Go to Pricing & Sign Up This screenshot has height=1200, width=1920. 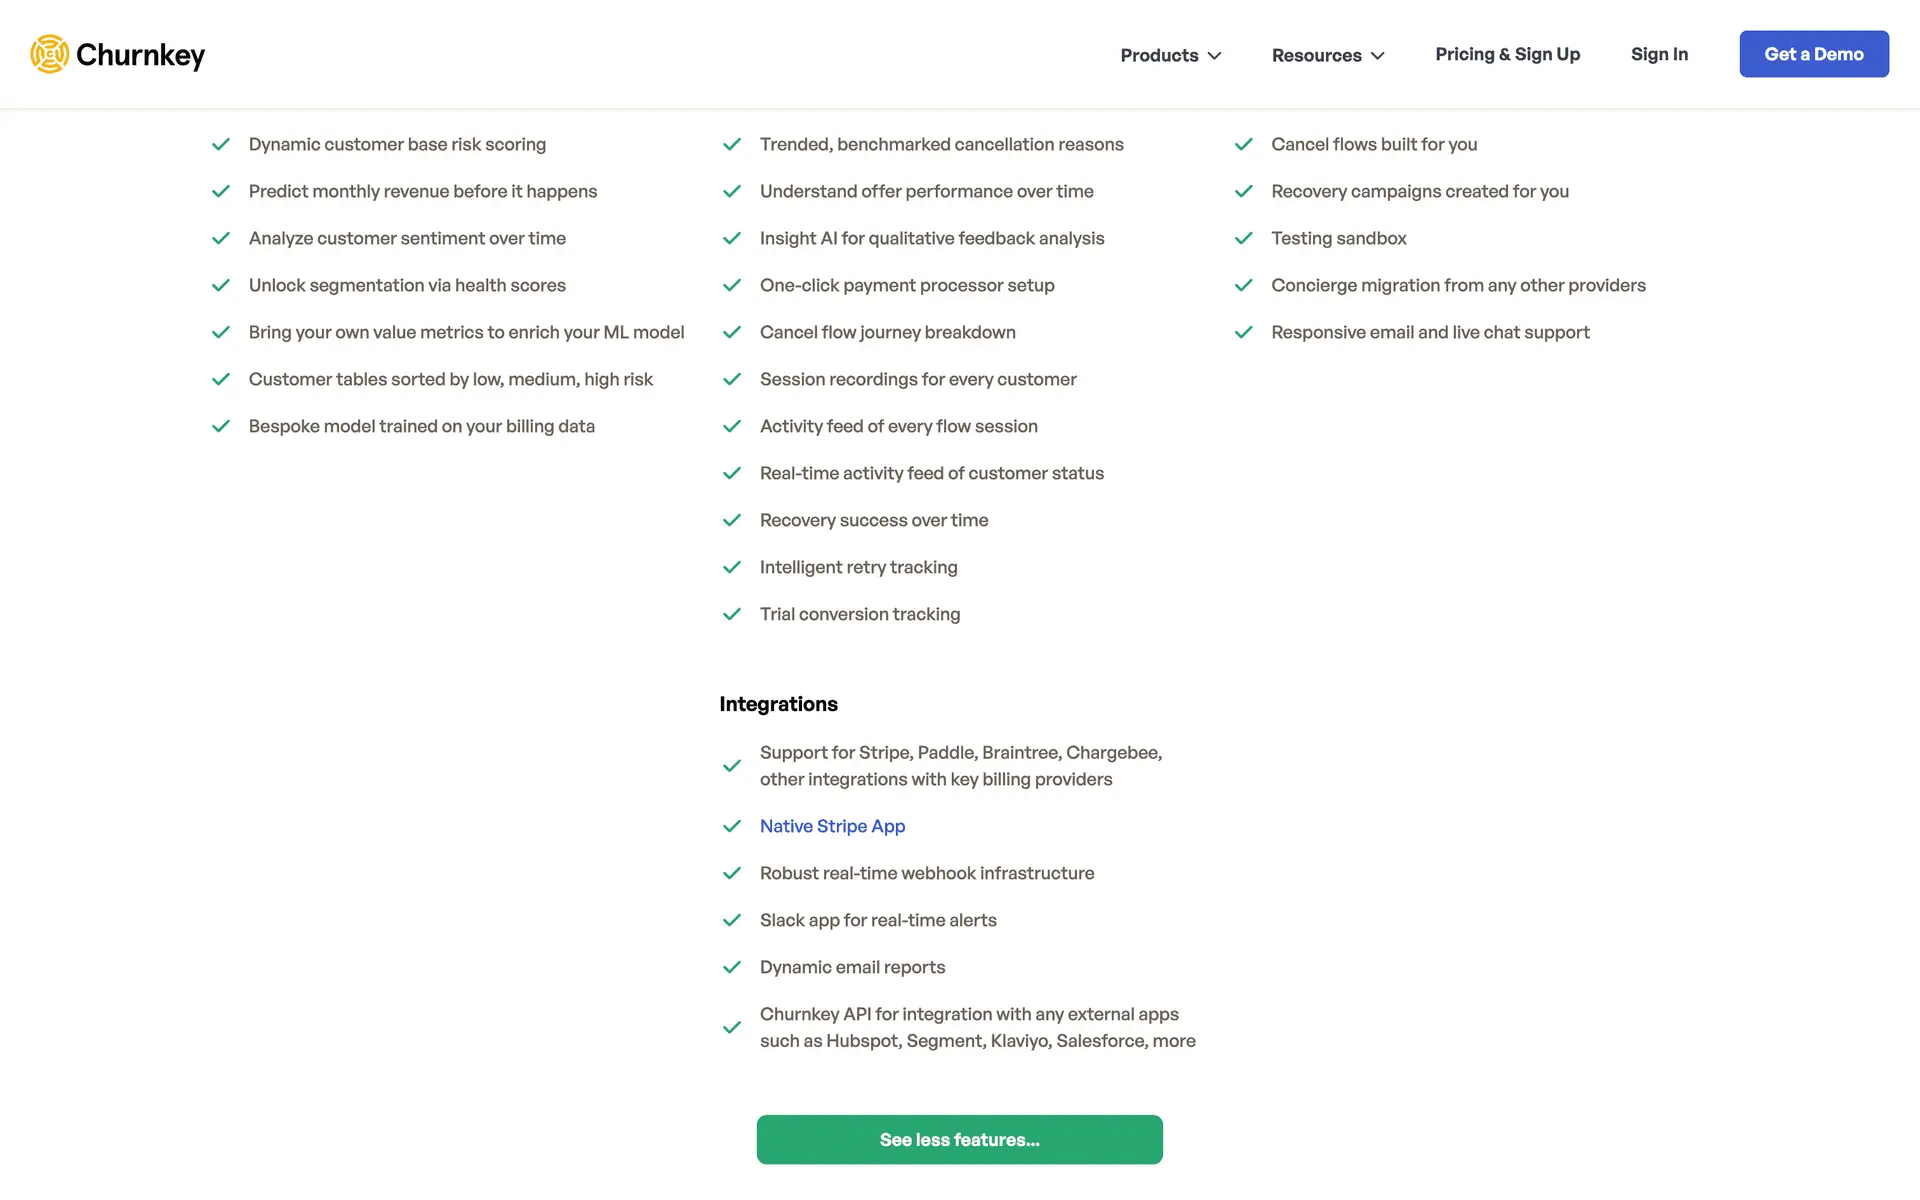tap(1507, 54)
